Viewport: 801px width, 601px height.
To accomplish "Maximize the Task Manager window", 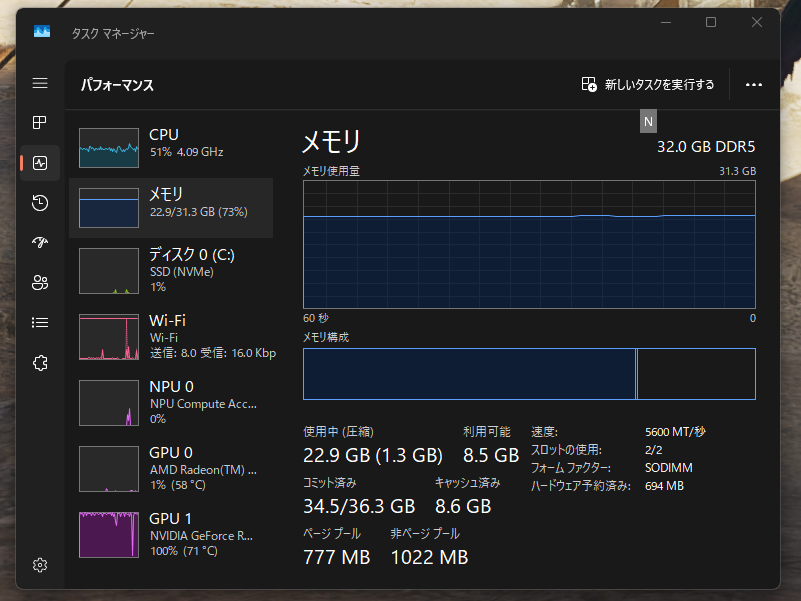I will (711, 22).
